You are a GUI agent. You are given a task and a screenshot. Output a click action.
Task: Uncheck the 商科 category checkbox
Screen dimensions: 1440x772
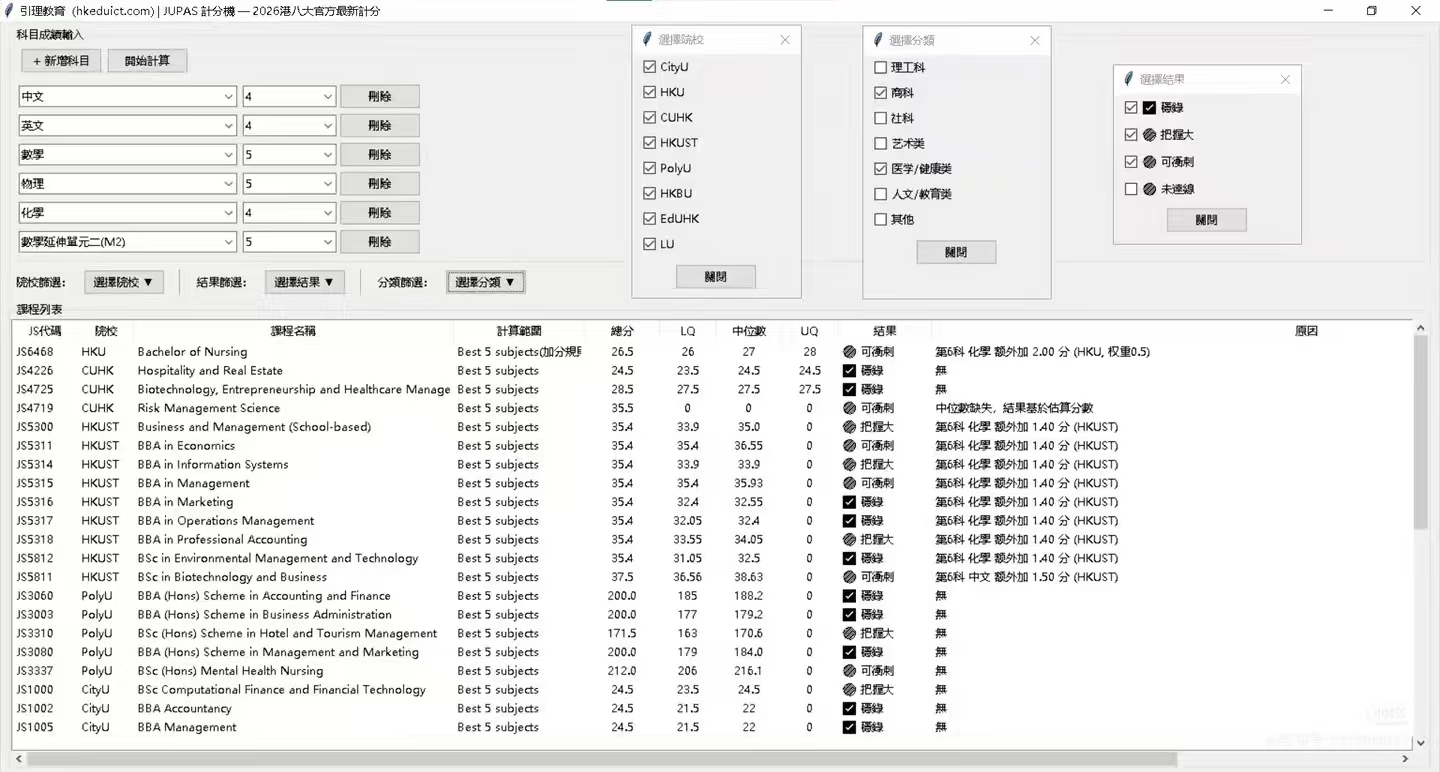point(880,93)
